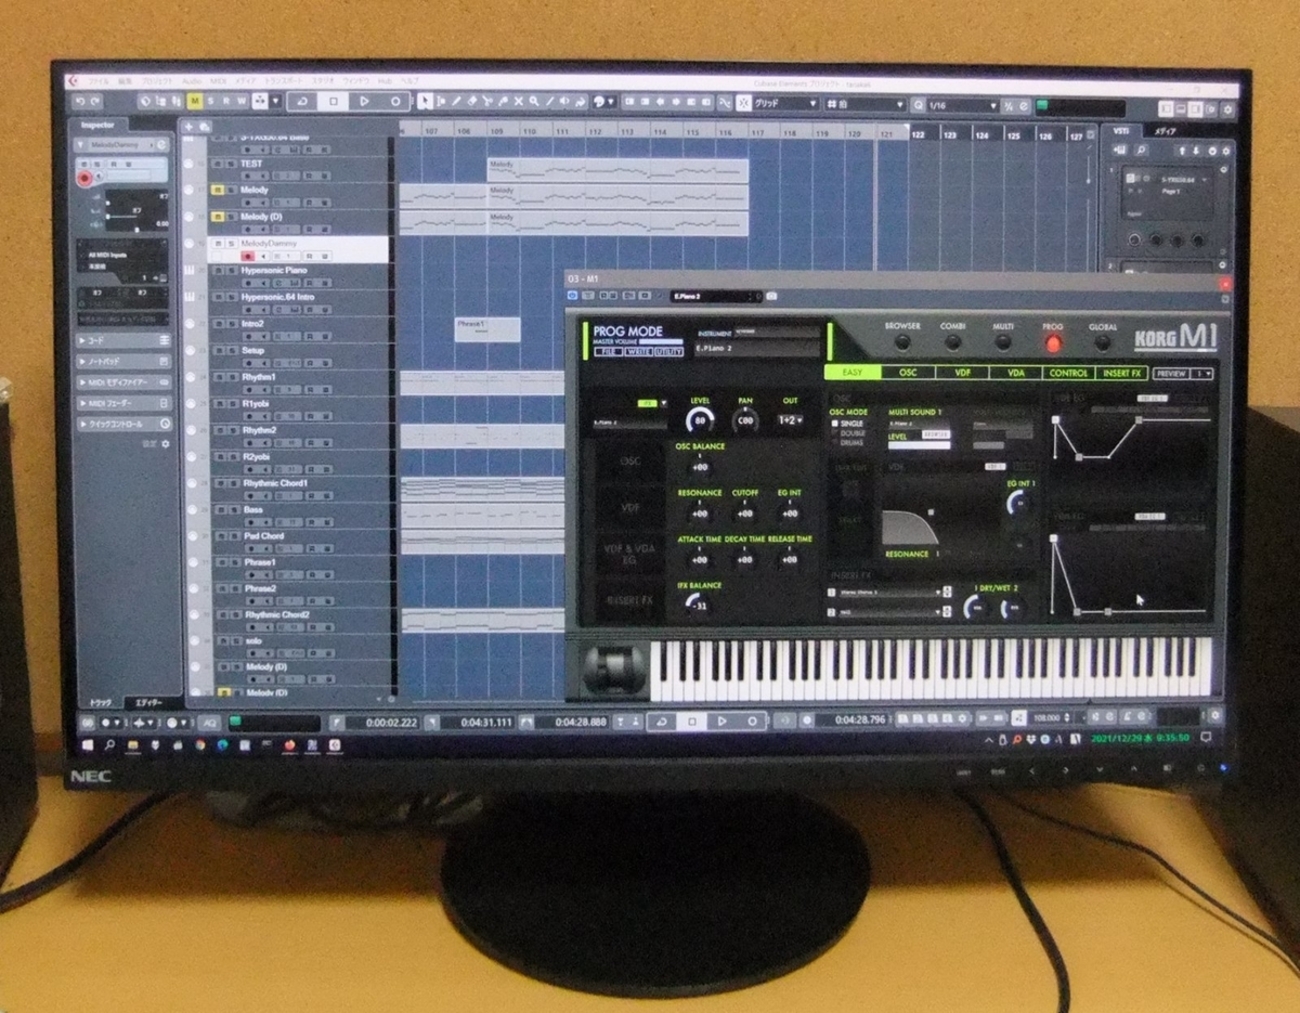Viewport: 1300px width, 1013px height.
Task: Click the MULTI mode button in M1
Action: (1002, 343)
